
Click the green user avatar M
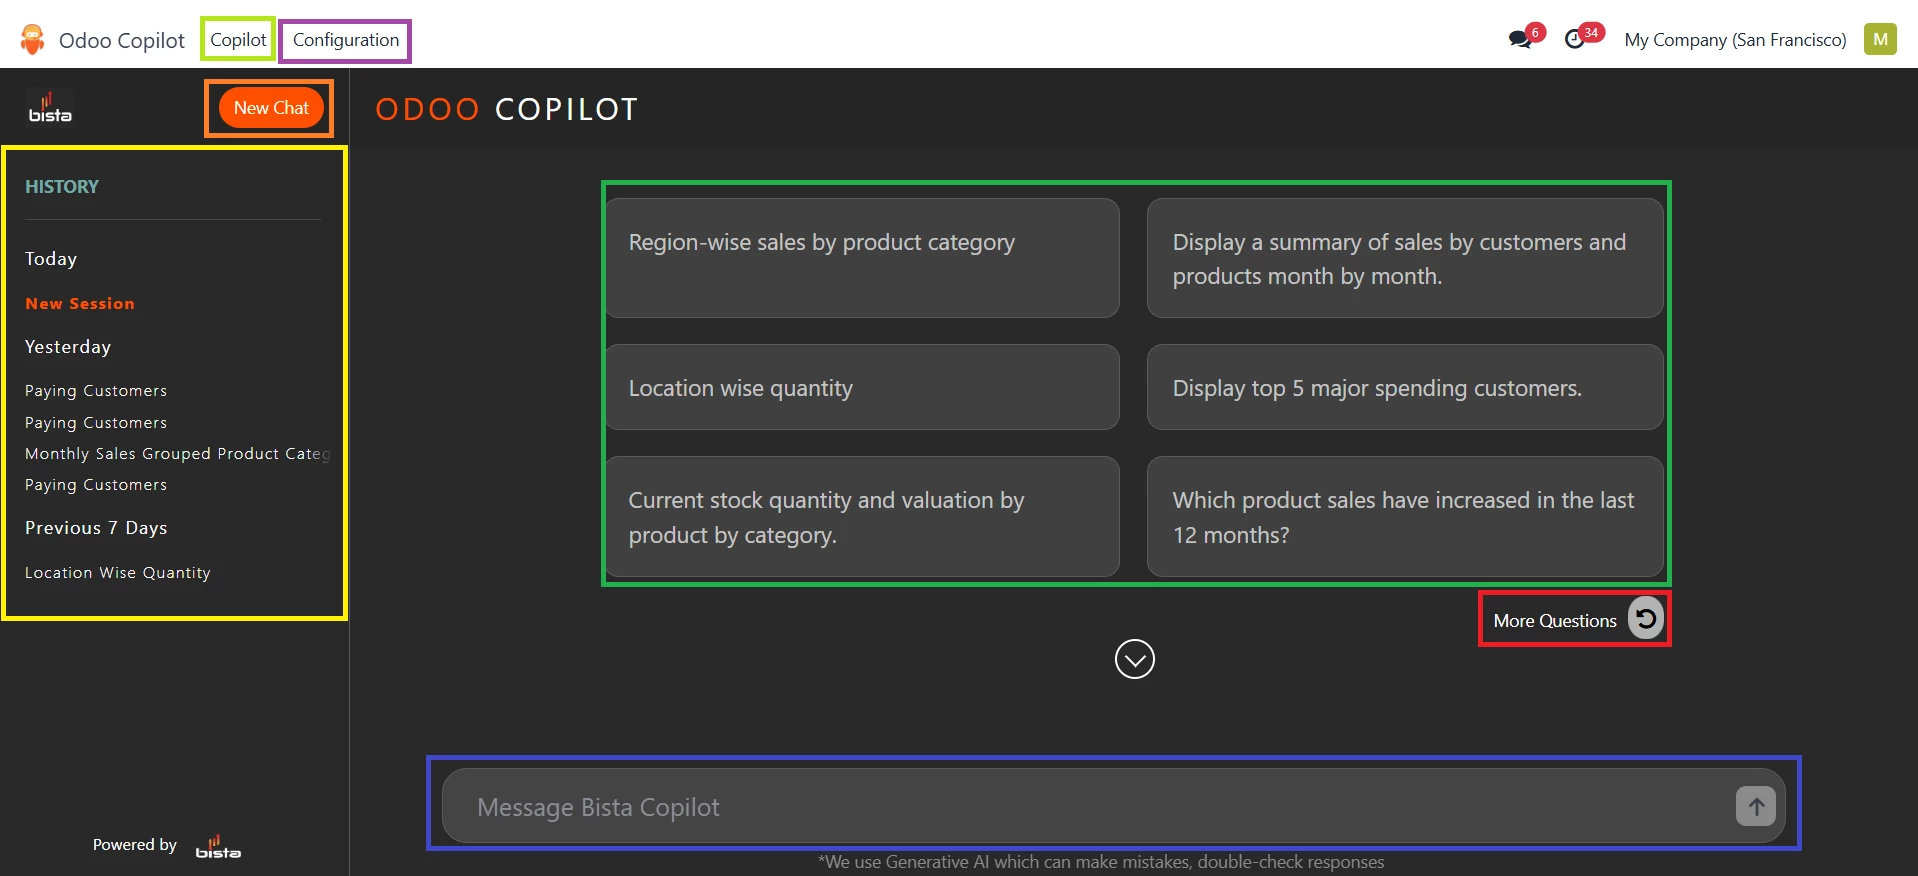(1880, 40)
